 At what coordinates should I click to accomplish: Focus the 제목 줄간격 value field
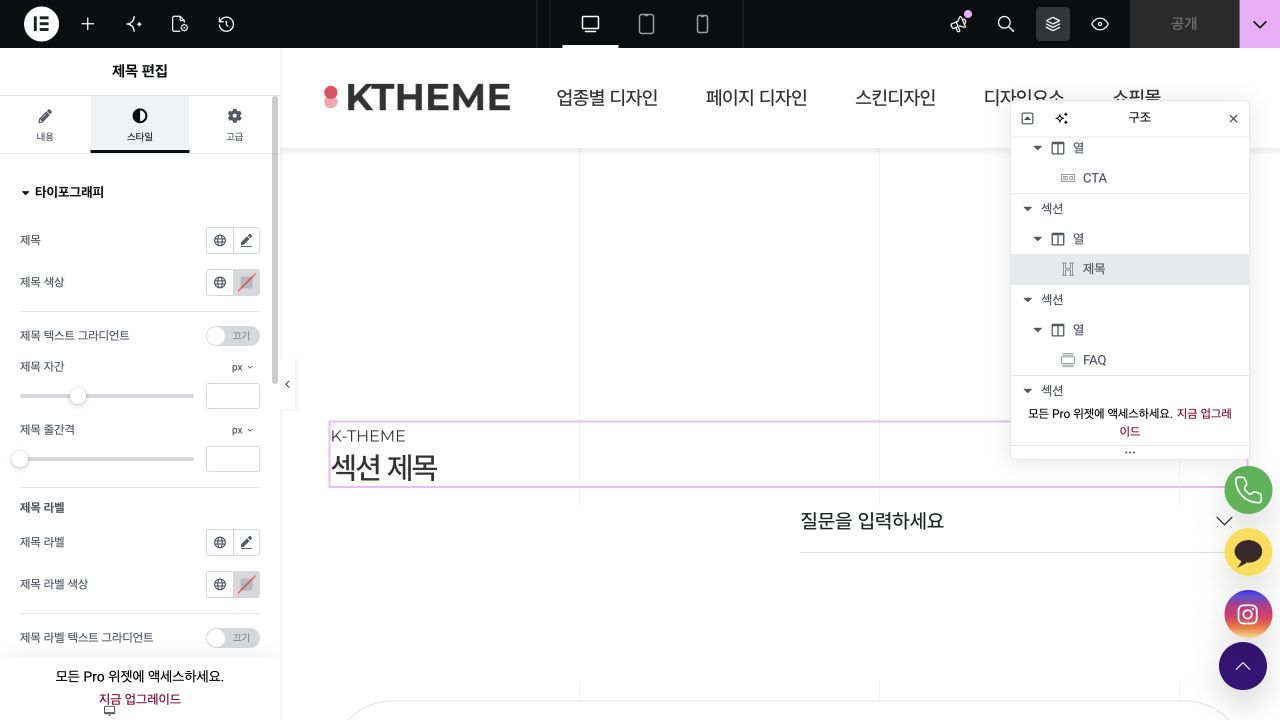pyautogui.click(x=233, y=459)
